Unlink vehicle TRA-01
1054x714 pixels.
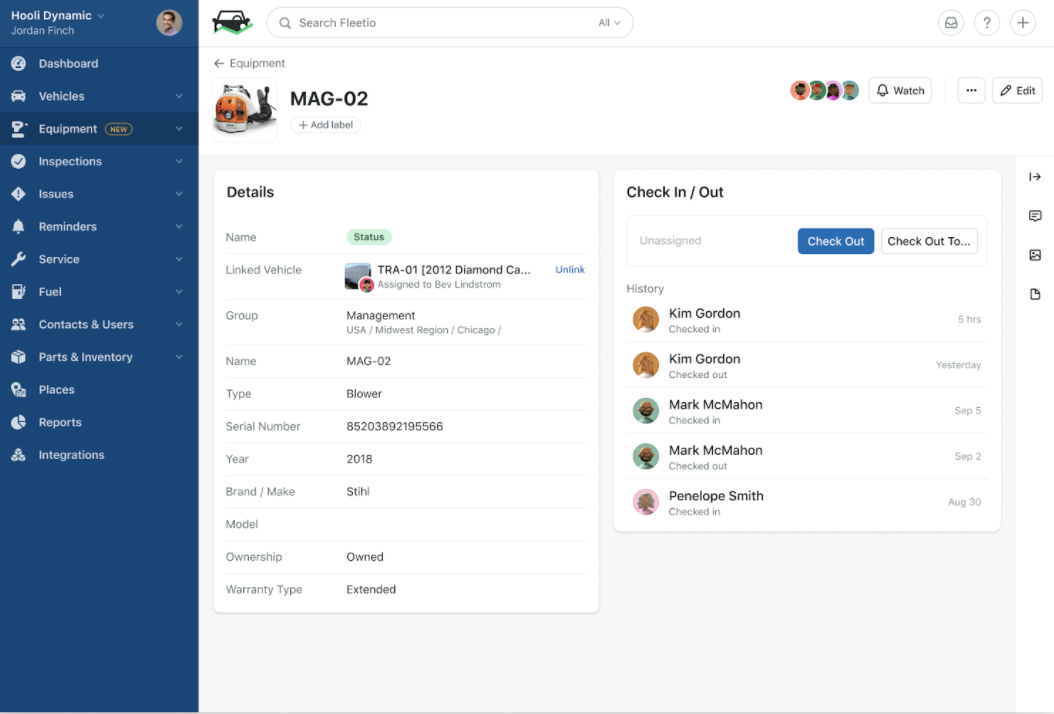569,269
